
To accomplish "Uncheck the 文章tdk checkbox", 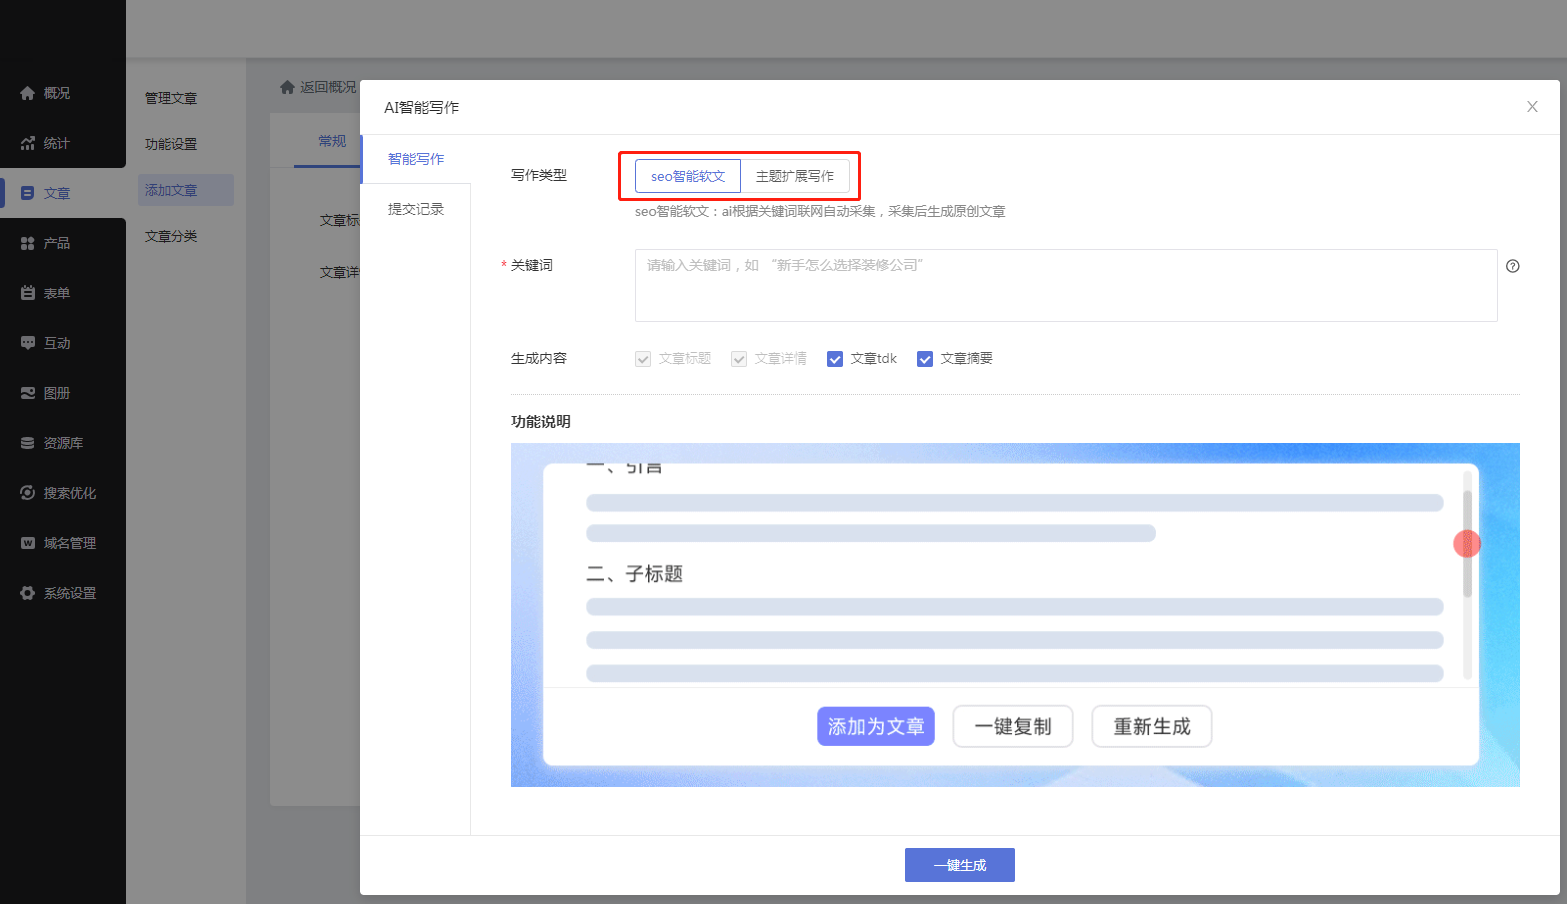I will 835,359.
